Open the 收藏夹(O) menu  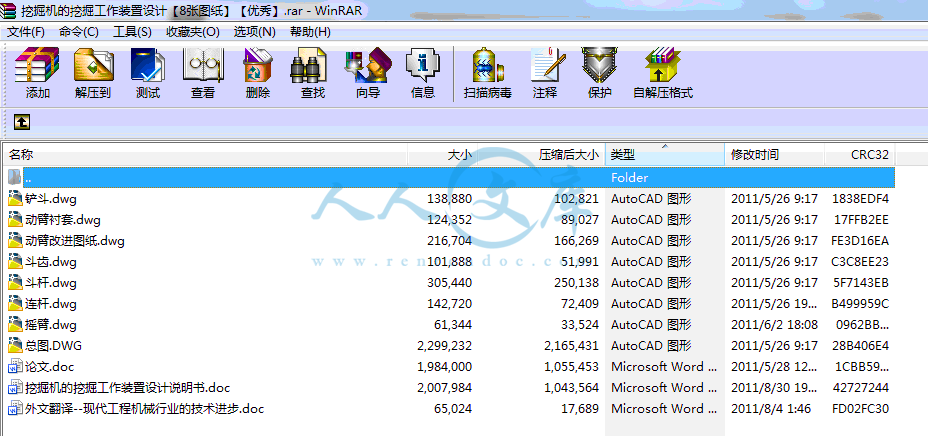coord(193,31)
